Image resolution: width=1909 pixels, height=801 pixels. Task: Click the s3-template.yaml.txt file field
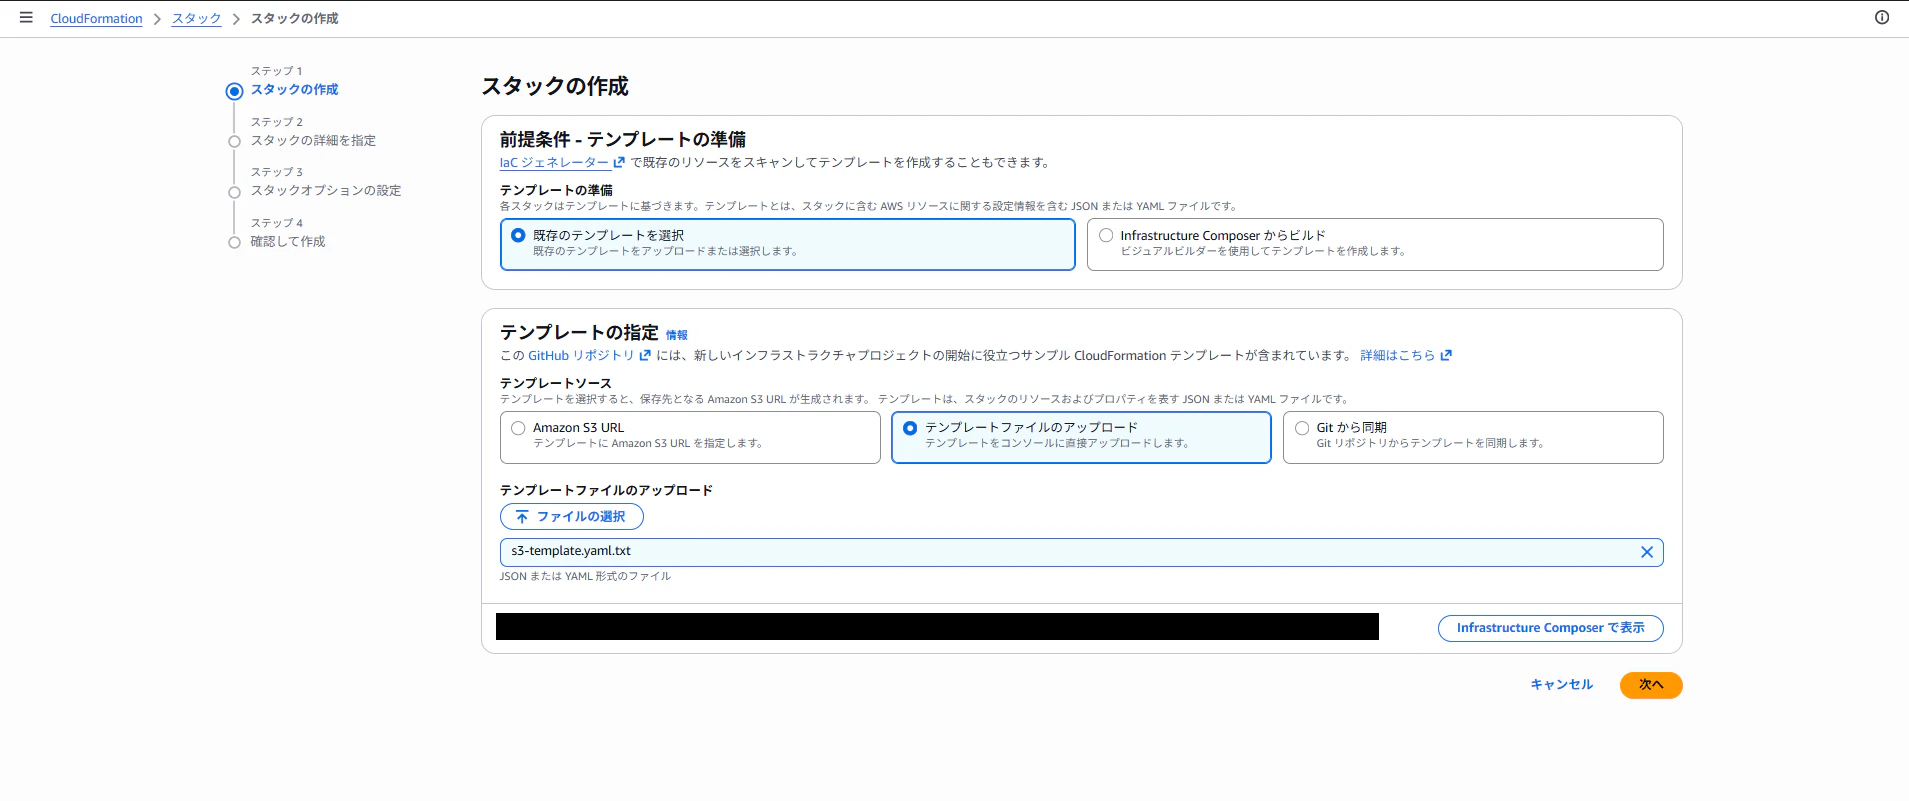[1081, 552]
